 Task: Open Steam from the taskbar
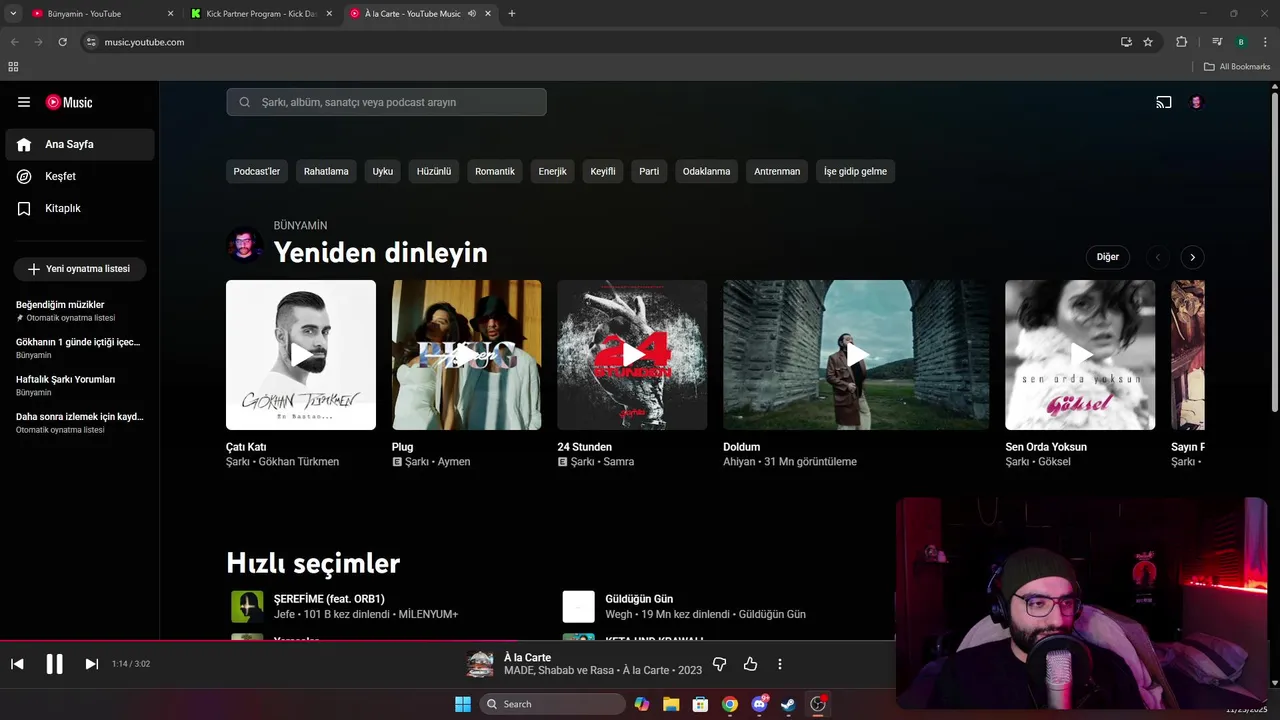788,704
